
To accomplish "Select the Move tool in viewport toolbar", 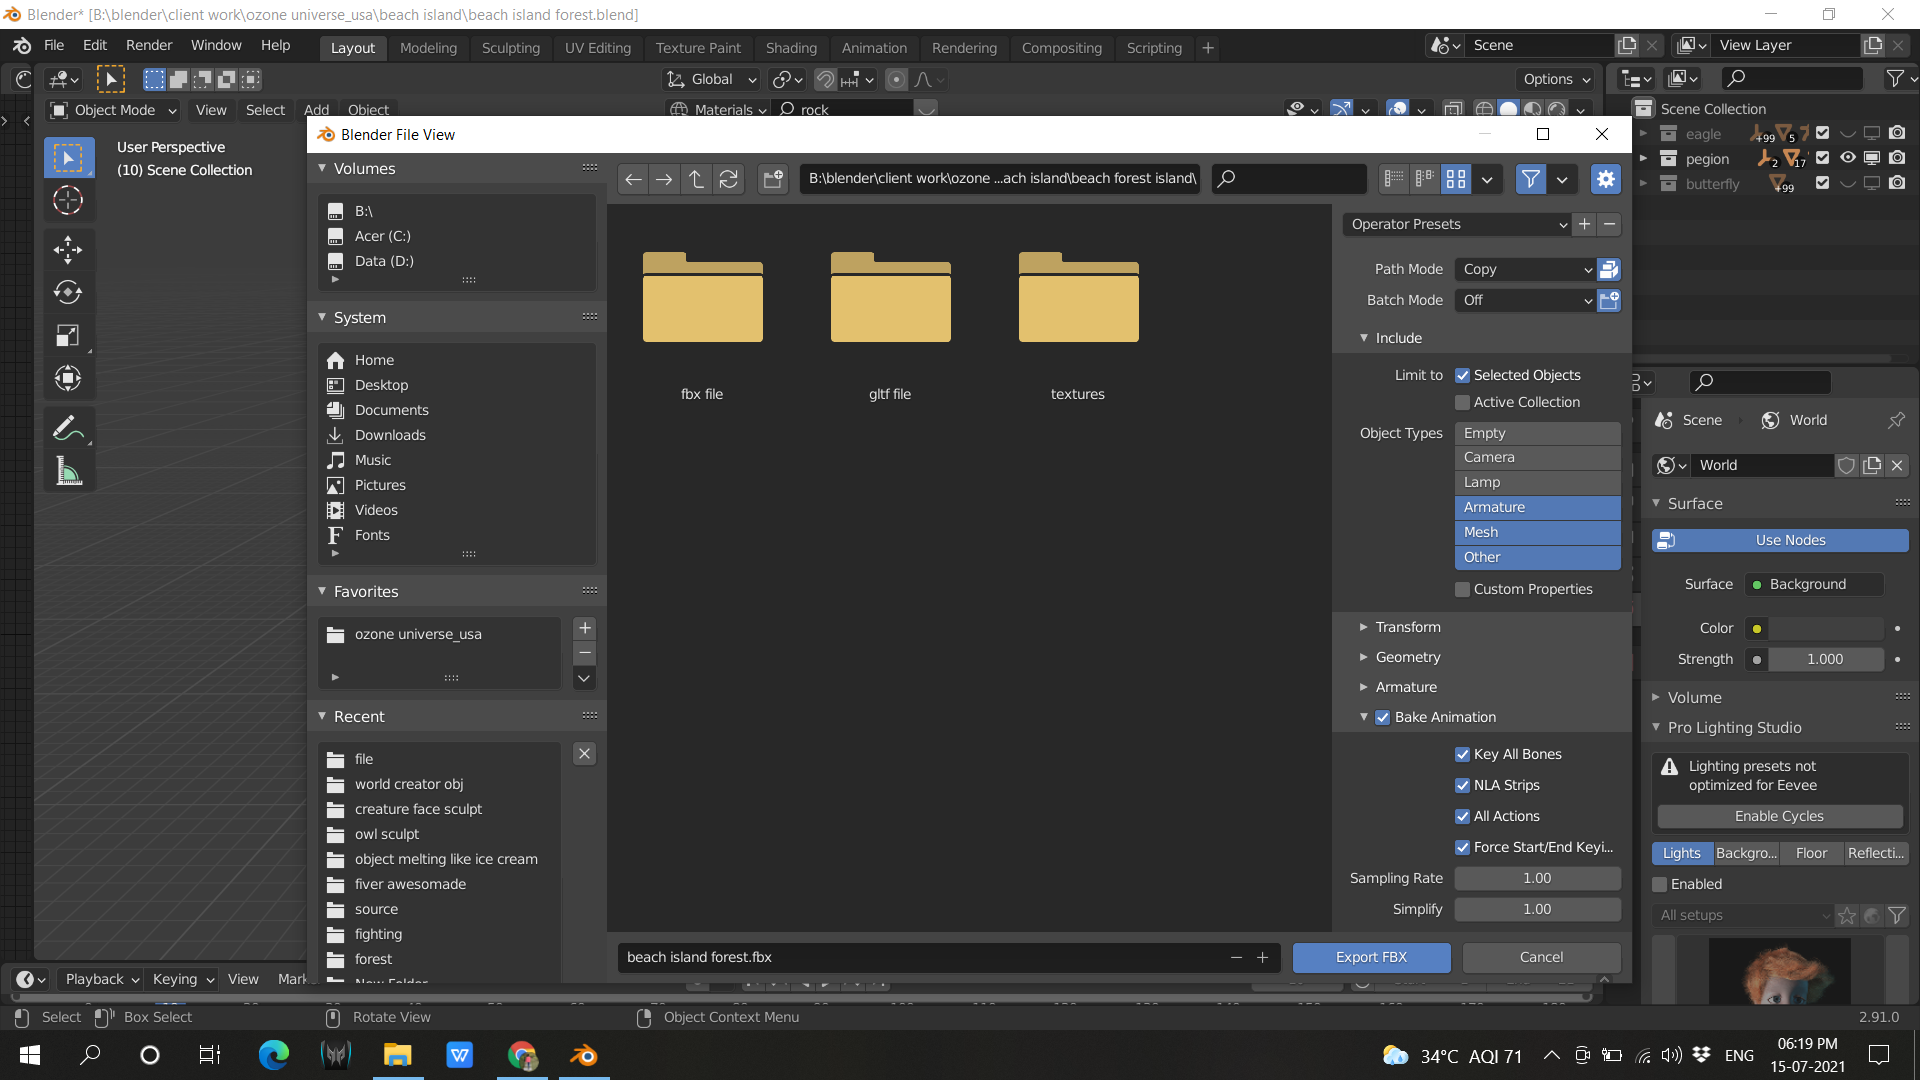I will (x=68, y=250).
